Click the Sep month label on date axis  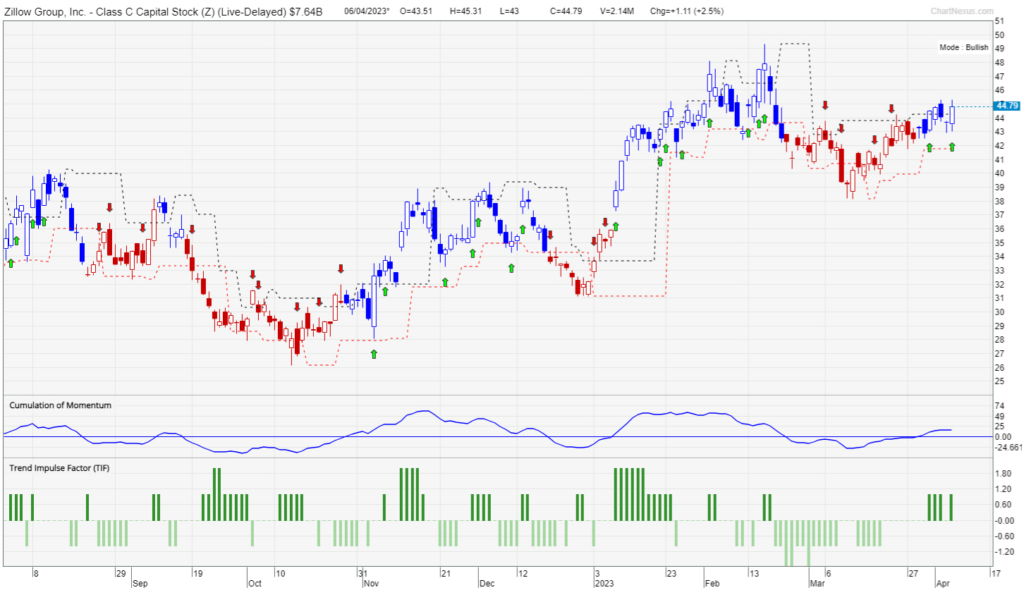[x=140, y=583]
